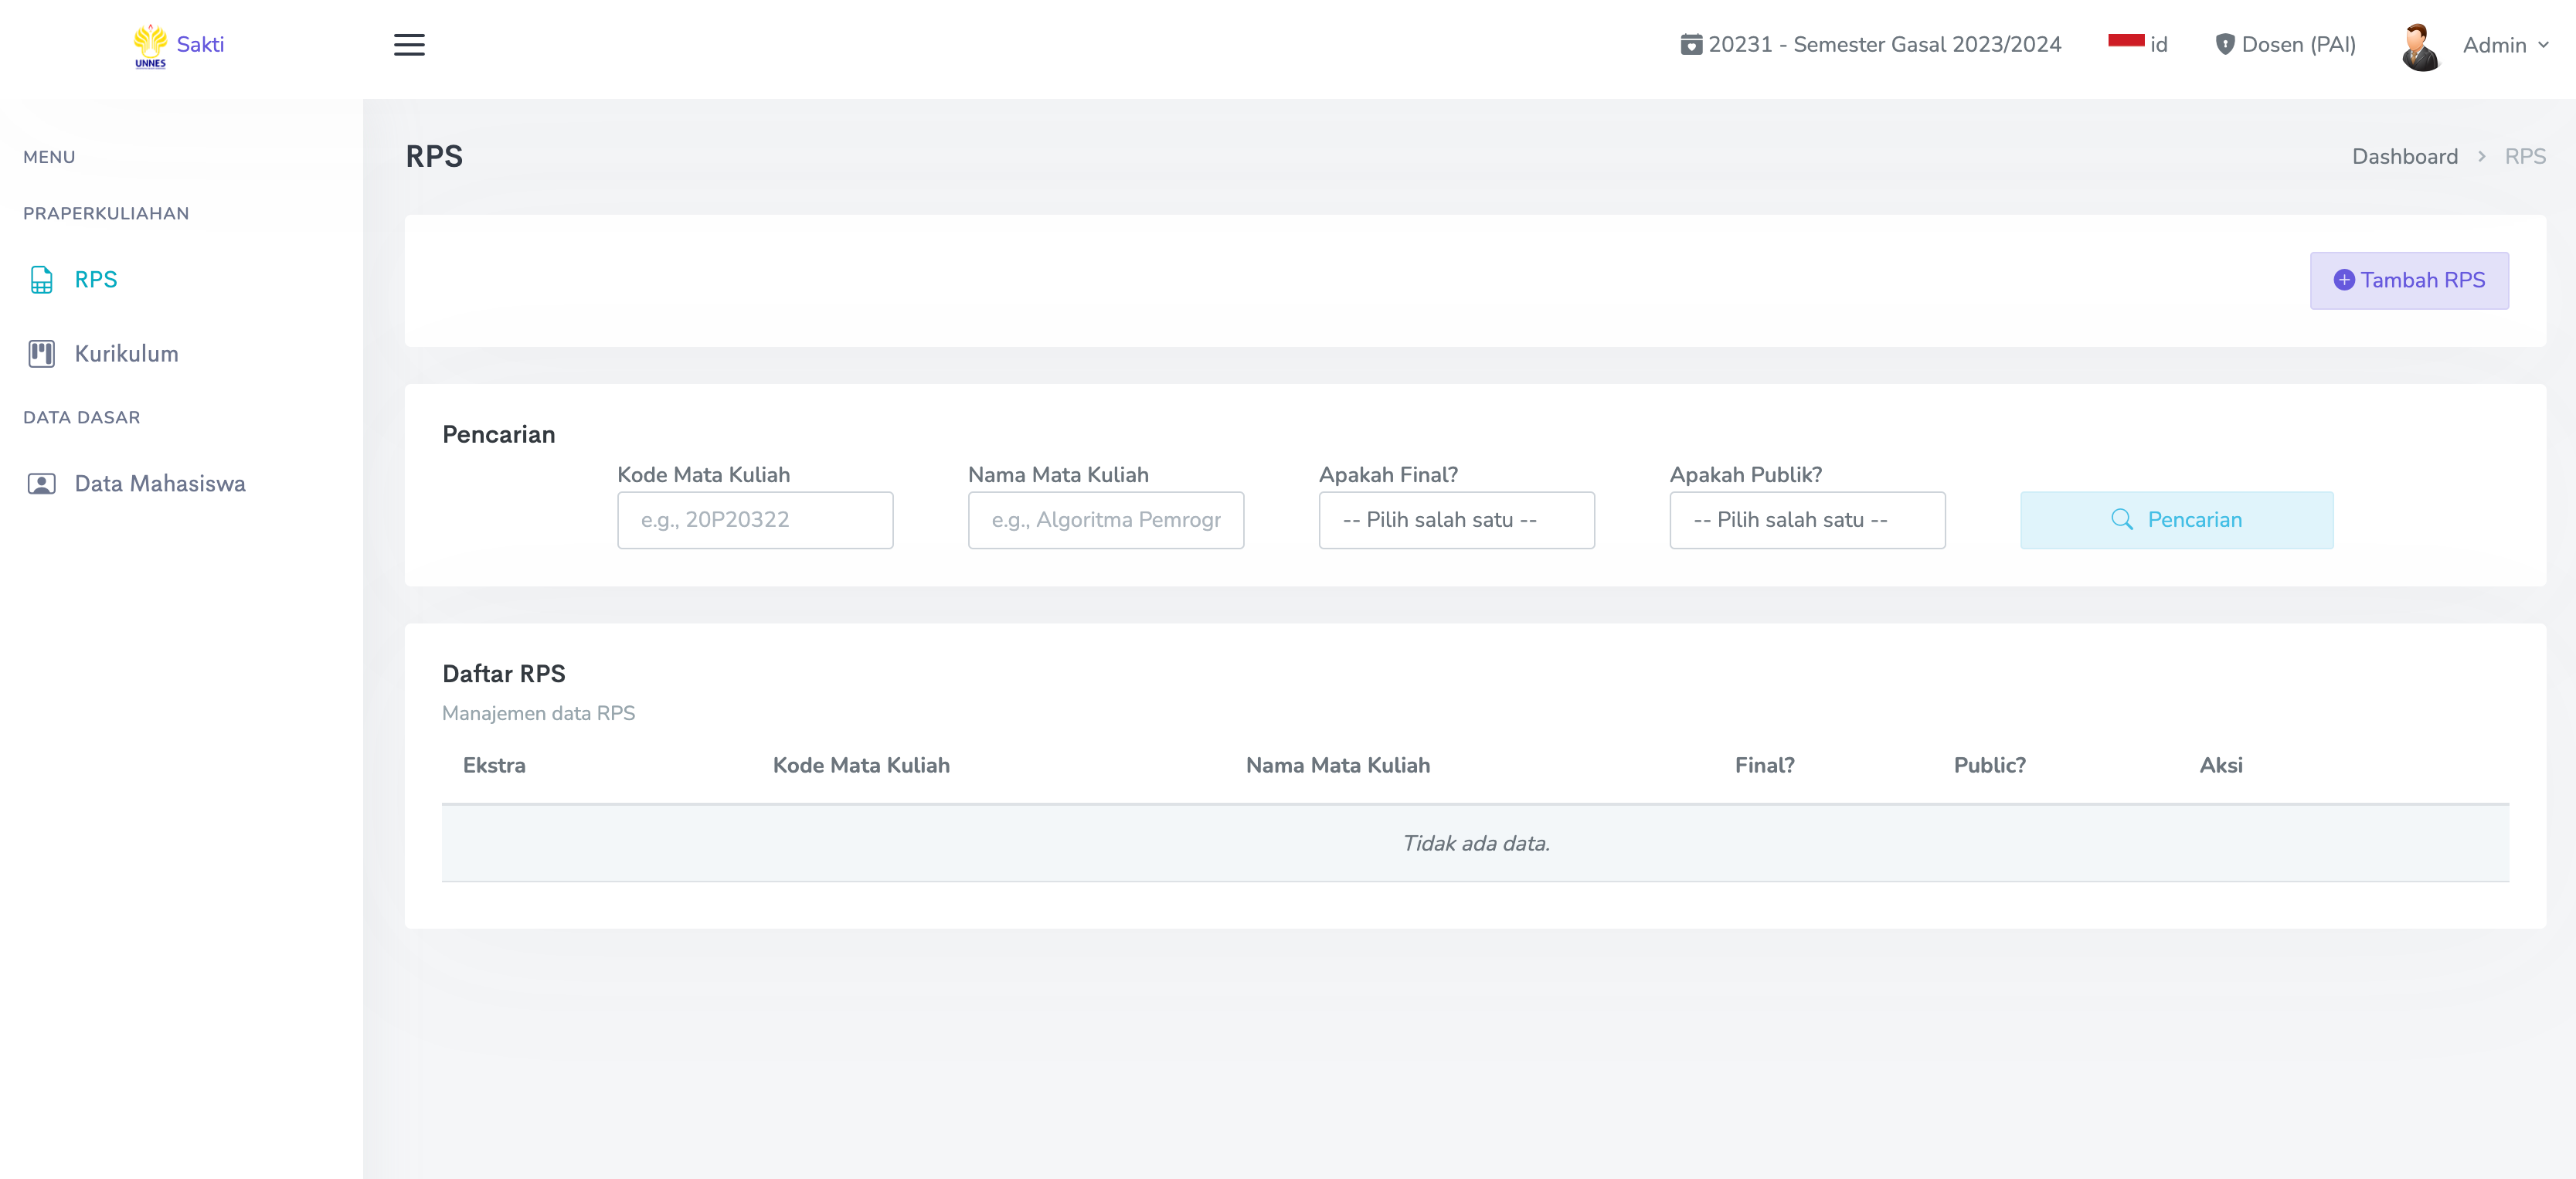Open the Data Mahasiswa menu item
2576x1179 pixels.
pyautogui.click(x=159, y=484)
